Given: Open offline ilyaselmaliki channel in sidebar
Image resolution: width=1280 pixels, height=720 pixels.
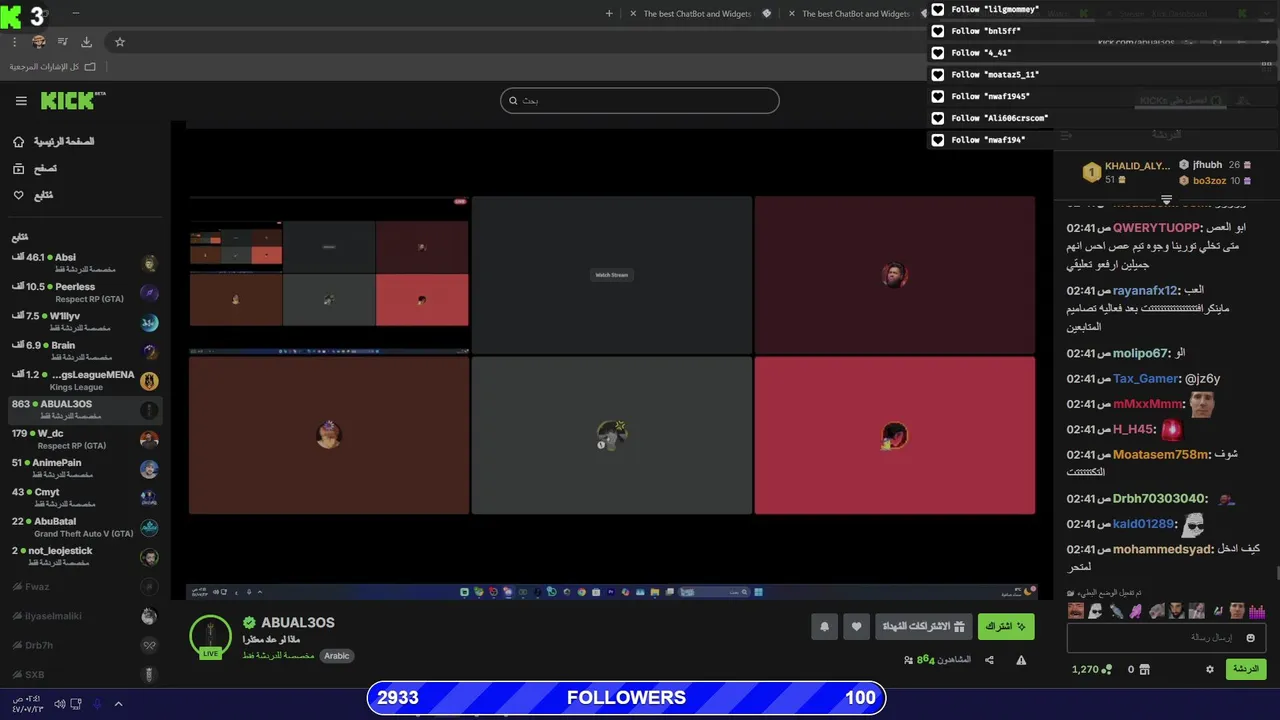Looking at the screenshot, I should [x=85, y=616].
